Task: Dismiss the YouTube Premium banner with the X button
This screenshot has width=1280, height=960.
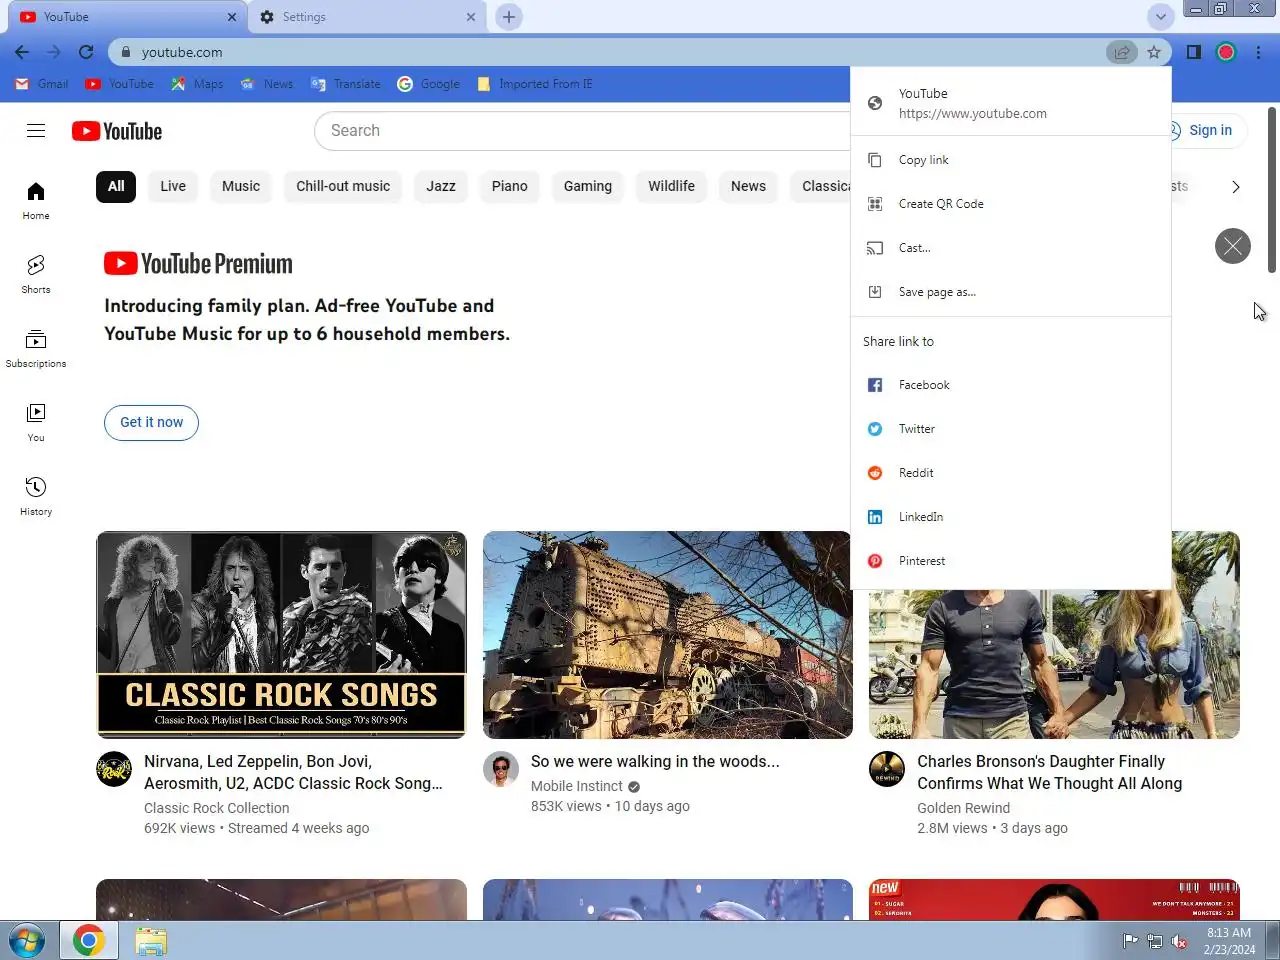Action: click(1233, 246)
